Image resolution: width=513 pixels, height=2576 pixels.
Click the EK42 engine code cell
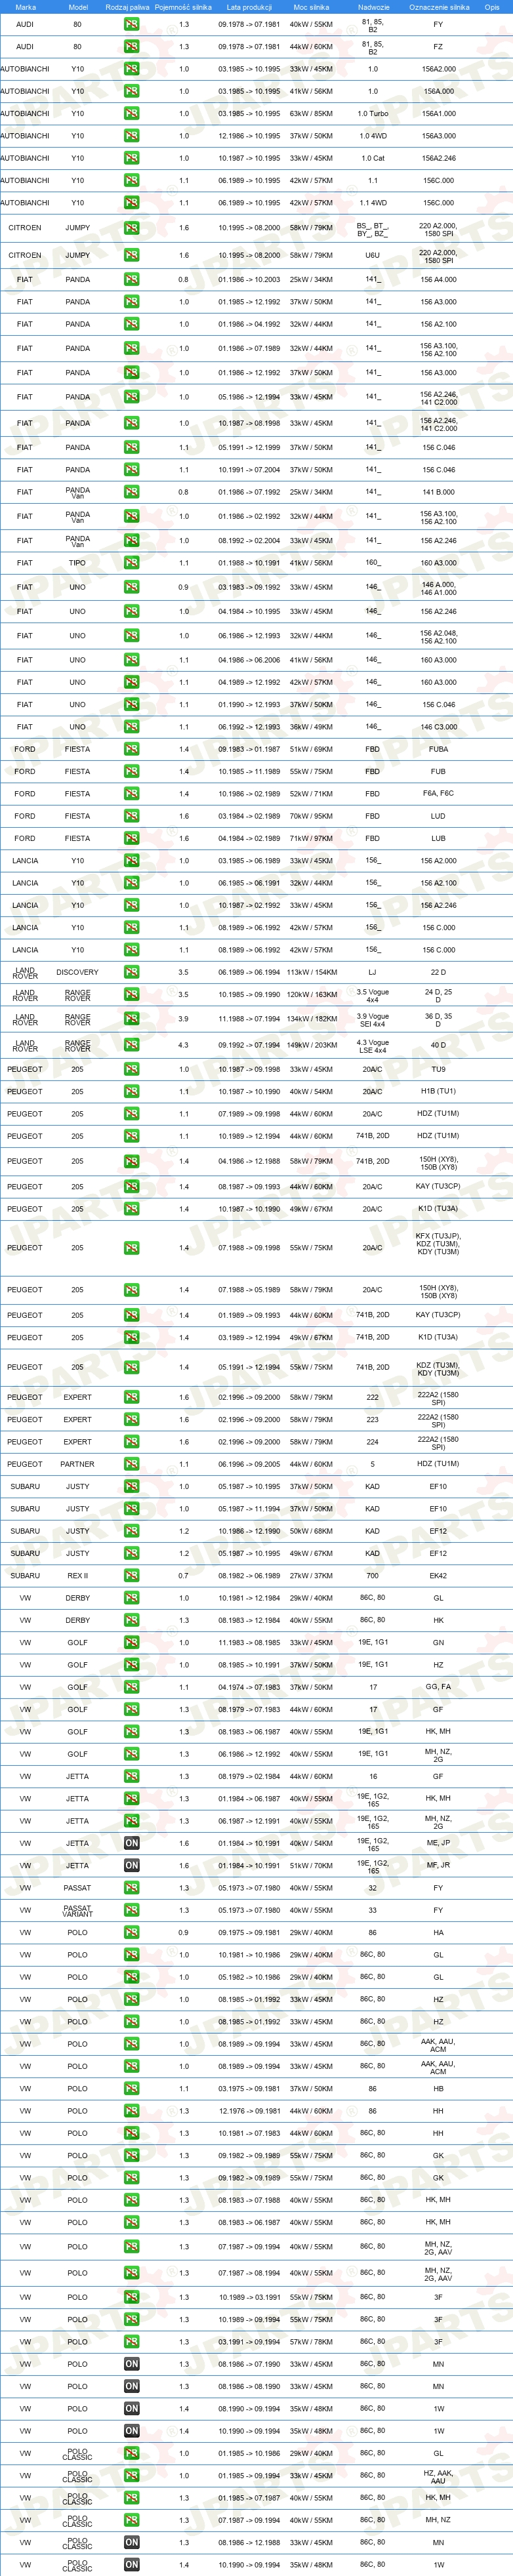[438, 1576]
